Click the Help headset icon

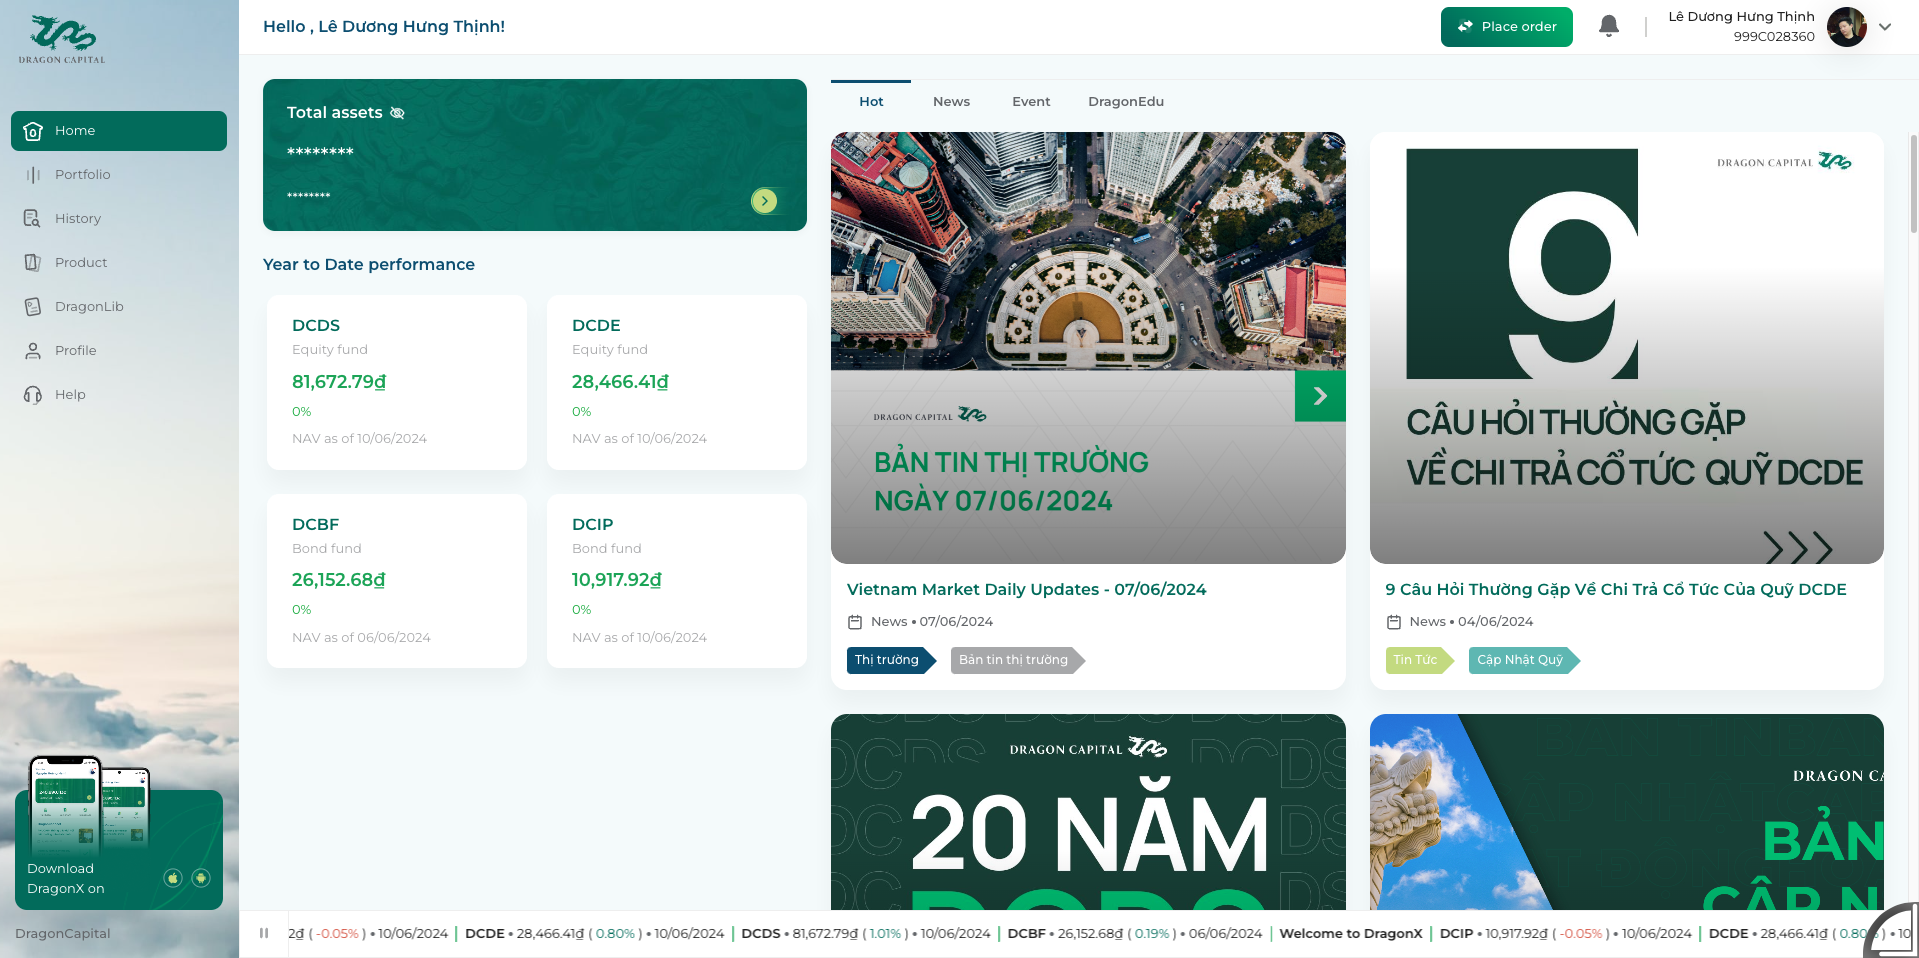click(x=33, y=395)
